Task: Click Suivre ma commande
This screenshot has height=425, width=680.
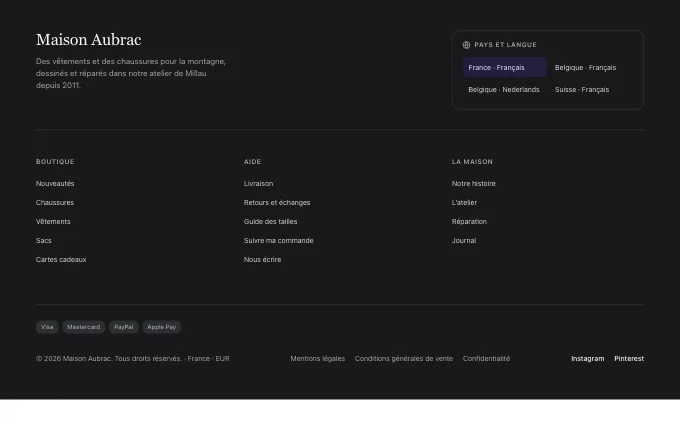Action: point(278,241)
